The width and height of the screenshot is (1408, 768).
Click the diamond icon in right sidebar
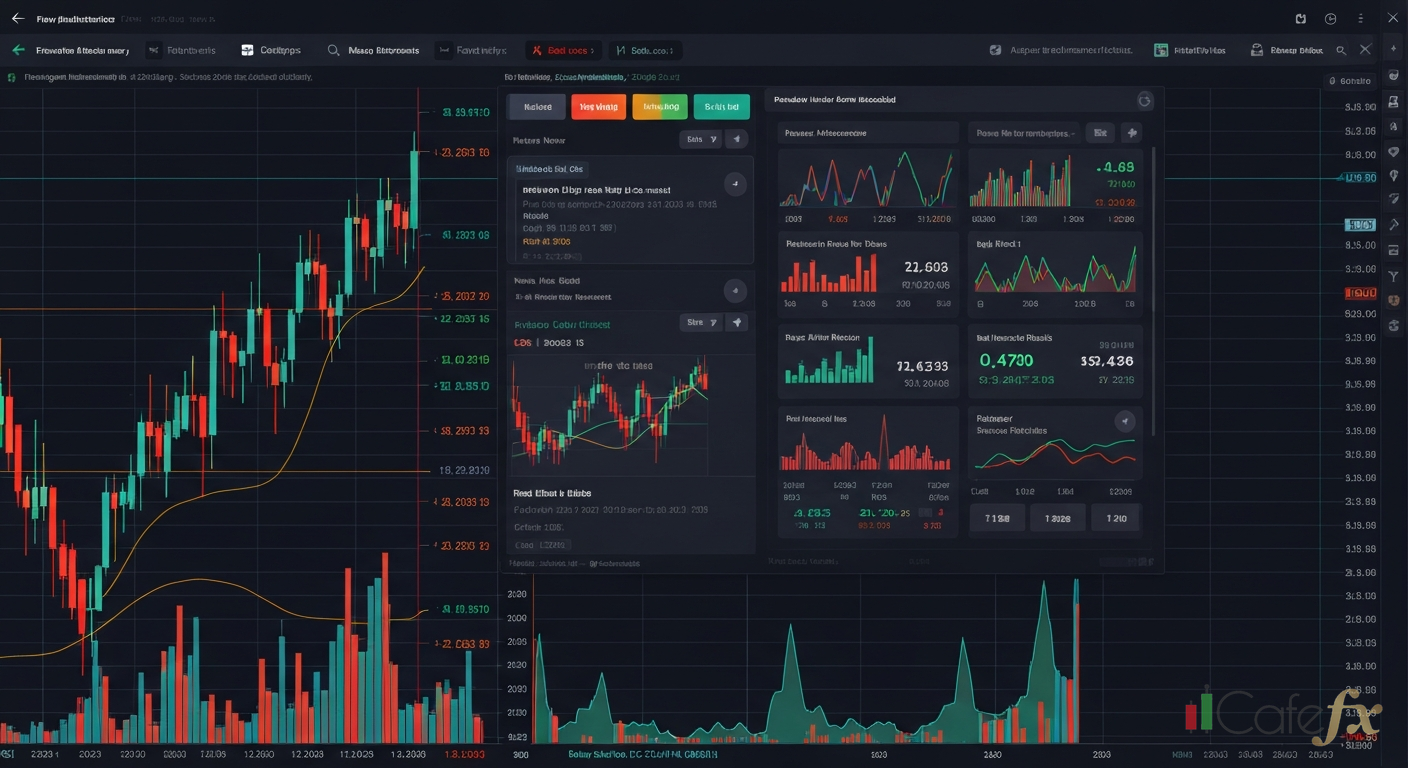coord(1393,152)
